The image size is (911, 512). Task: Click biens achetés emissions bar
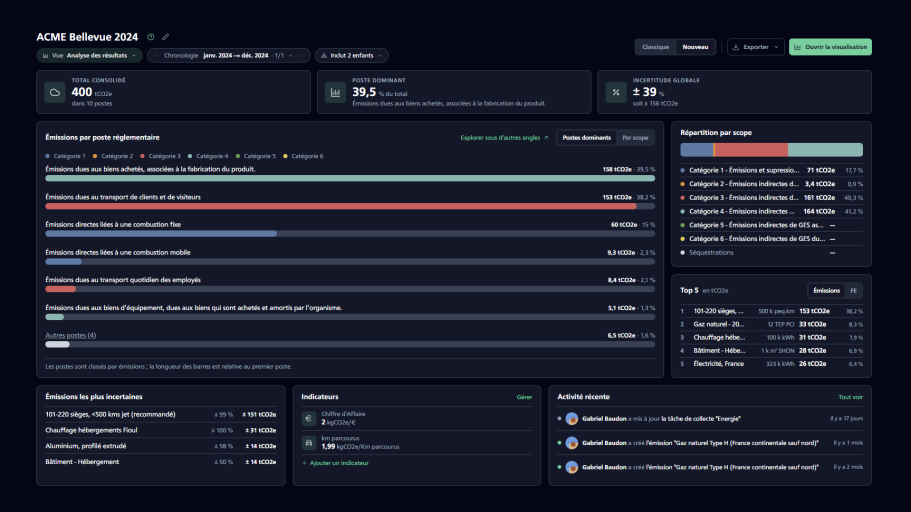pos(350,178)
